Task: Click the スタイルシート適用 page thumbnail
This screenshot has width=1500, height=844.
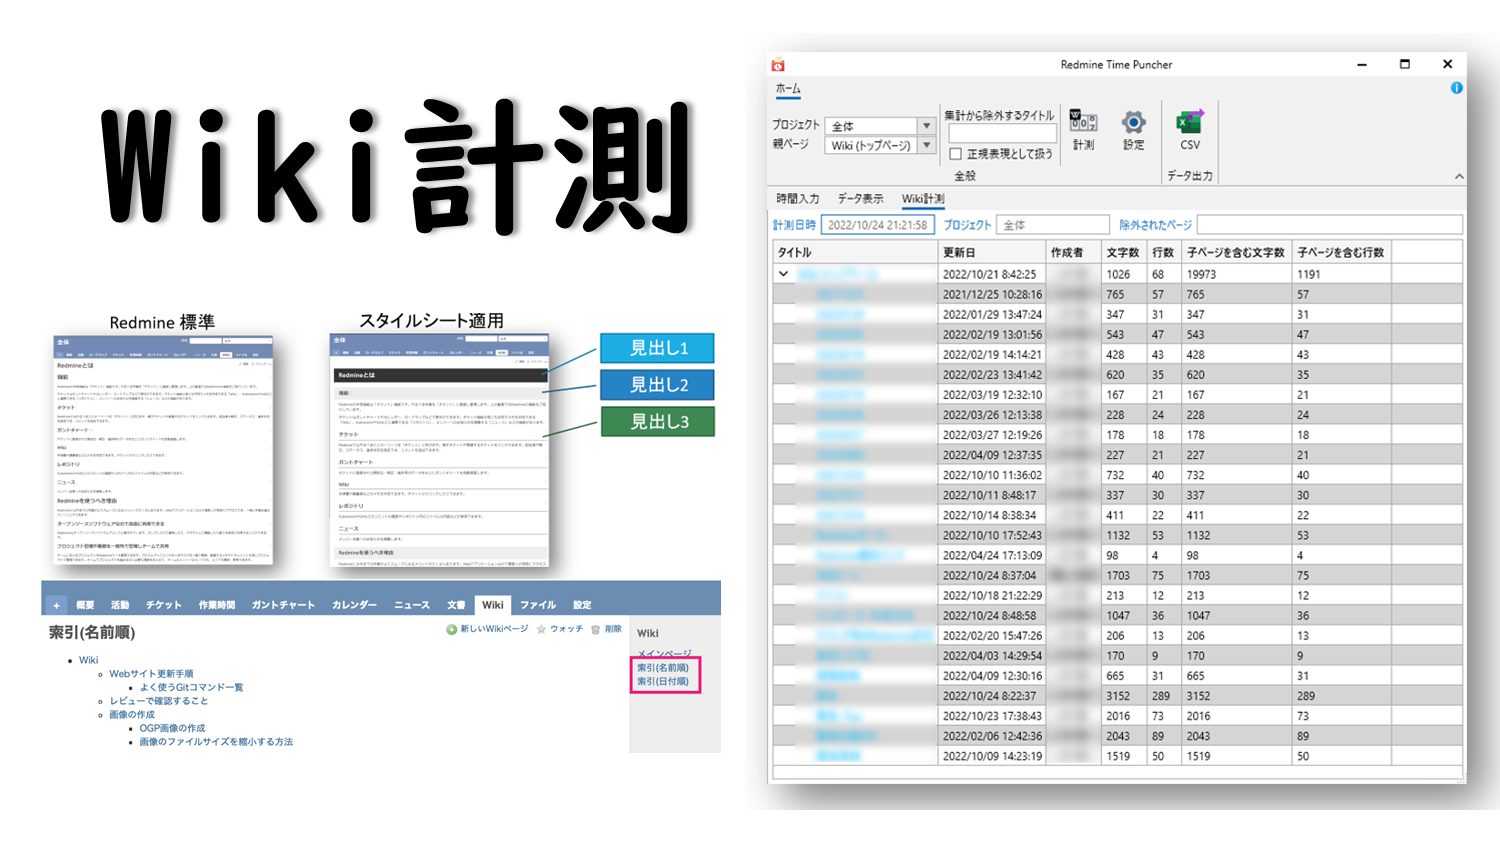Action: coord(439,451)
